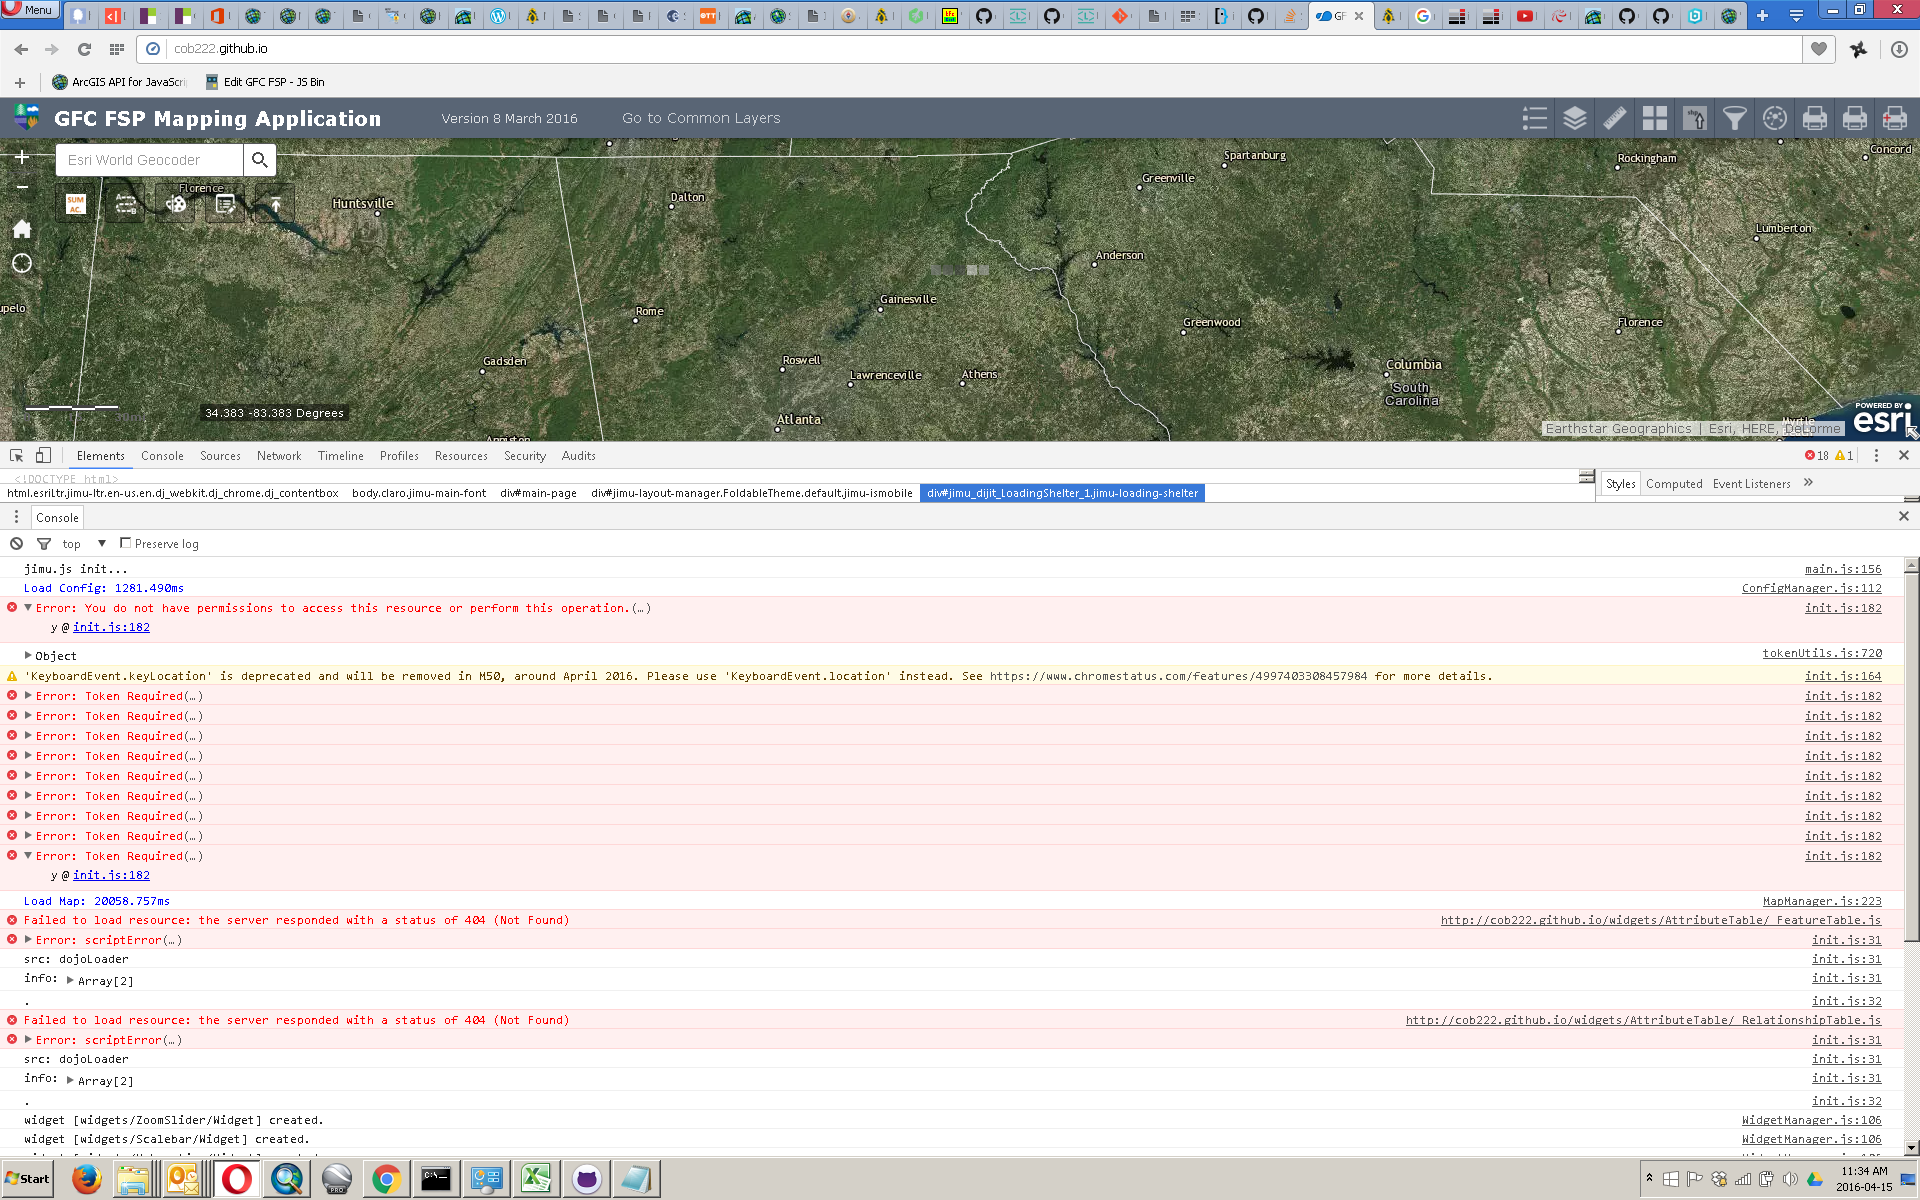Zoom in on the map
Image resolution: width=1920 pixels, height=1200 pixels.
click(22, 157)
